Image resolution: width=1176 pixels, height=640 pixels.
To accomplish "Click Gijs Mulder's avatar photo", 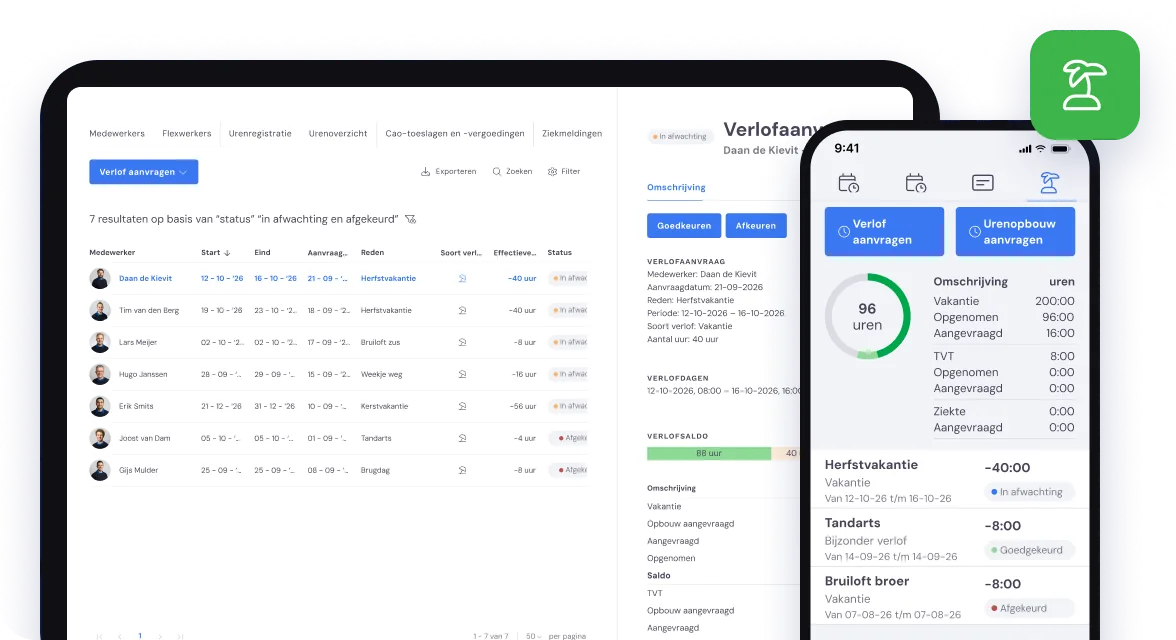I will point(100,470).
